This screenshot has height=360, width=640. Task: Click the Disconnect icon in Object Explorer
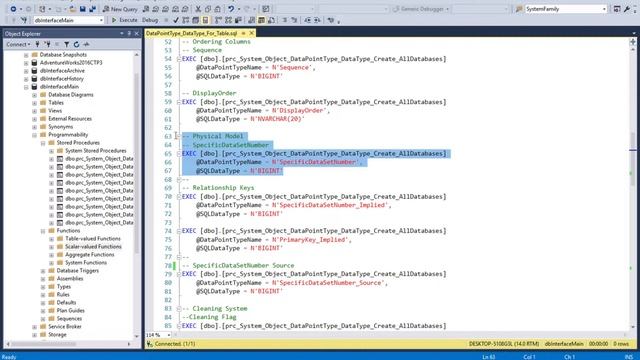tap(48, 44)
